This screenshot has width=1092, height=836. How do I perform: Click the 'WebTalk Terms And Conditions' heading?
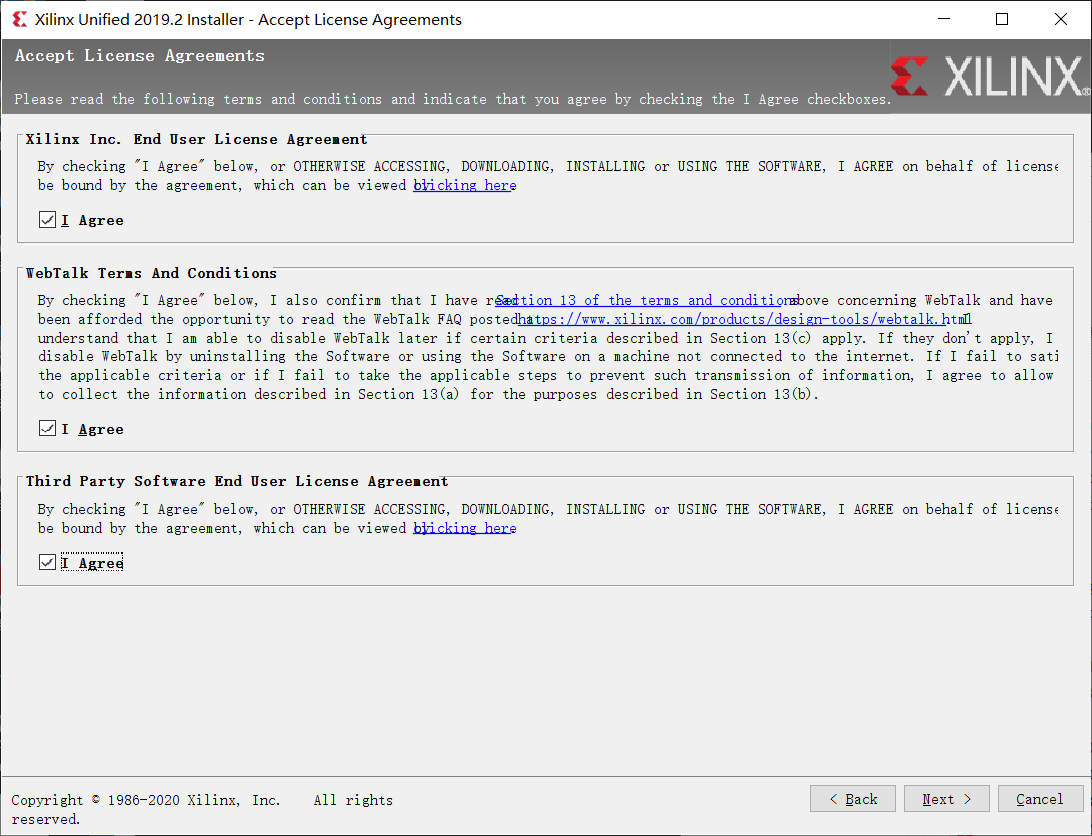pyautogui.click(x=151, y=273)
